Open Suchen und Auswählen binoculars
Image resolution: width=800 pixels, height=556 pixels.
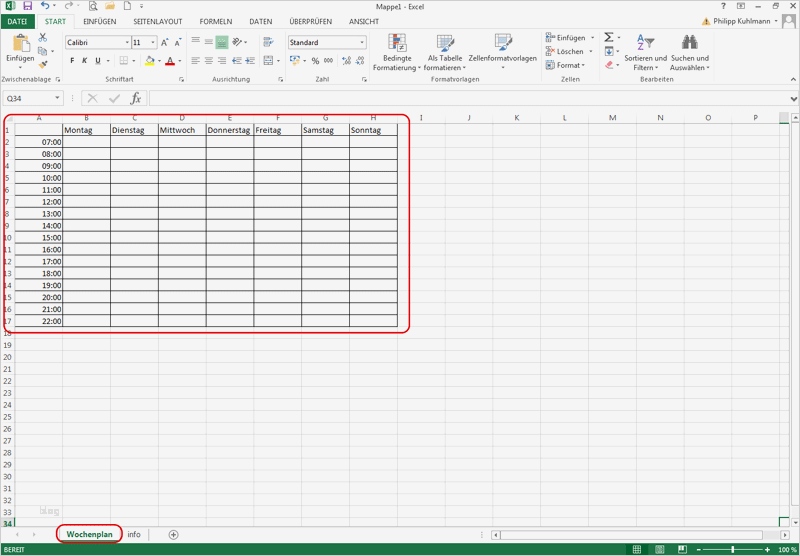coord(689,53)
